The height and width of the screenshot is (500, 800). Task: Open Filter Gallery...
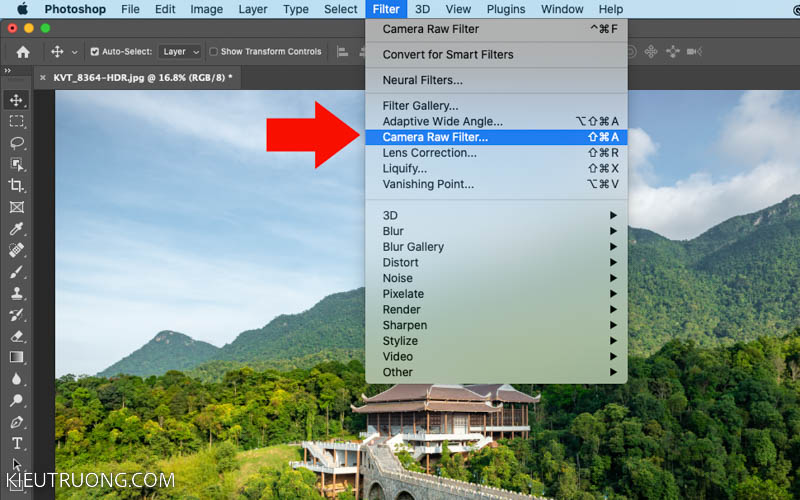pos(496,106)
